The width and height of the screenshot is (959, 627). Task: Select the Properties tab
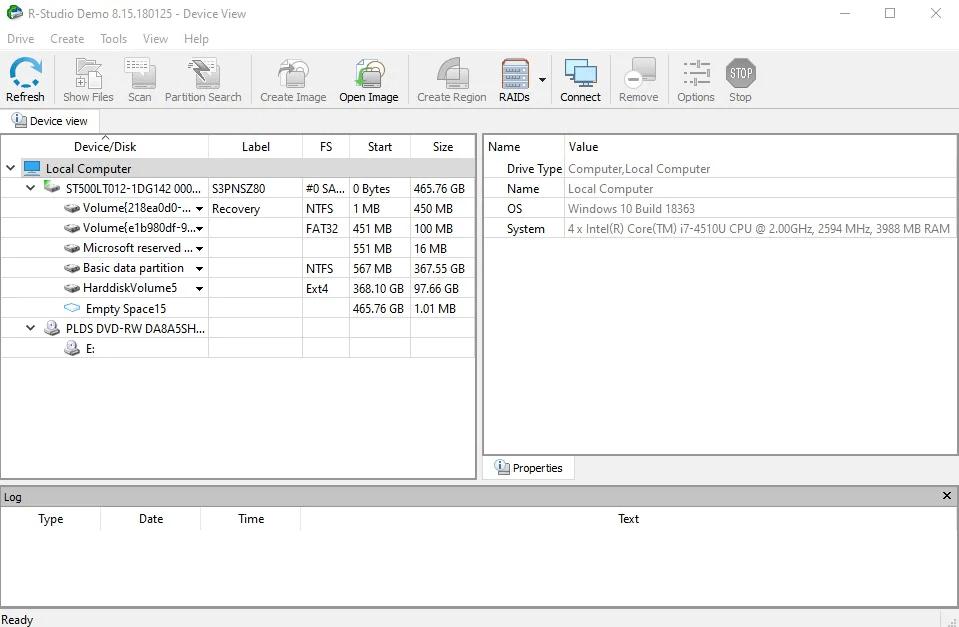click(528, 467)
